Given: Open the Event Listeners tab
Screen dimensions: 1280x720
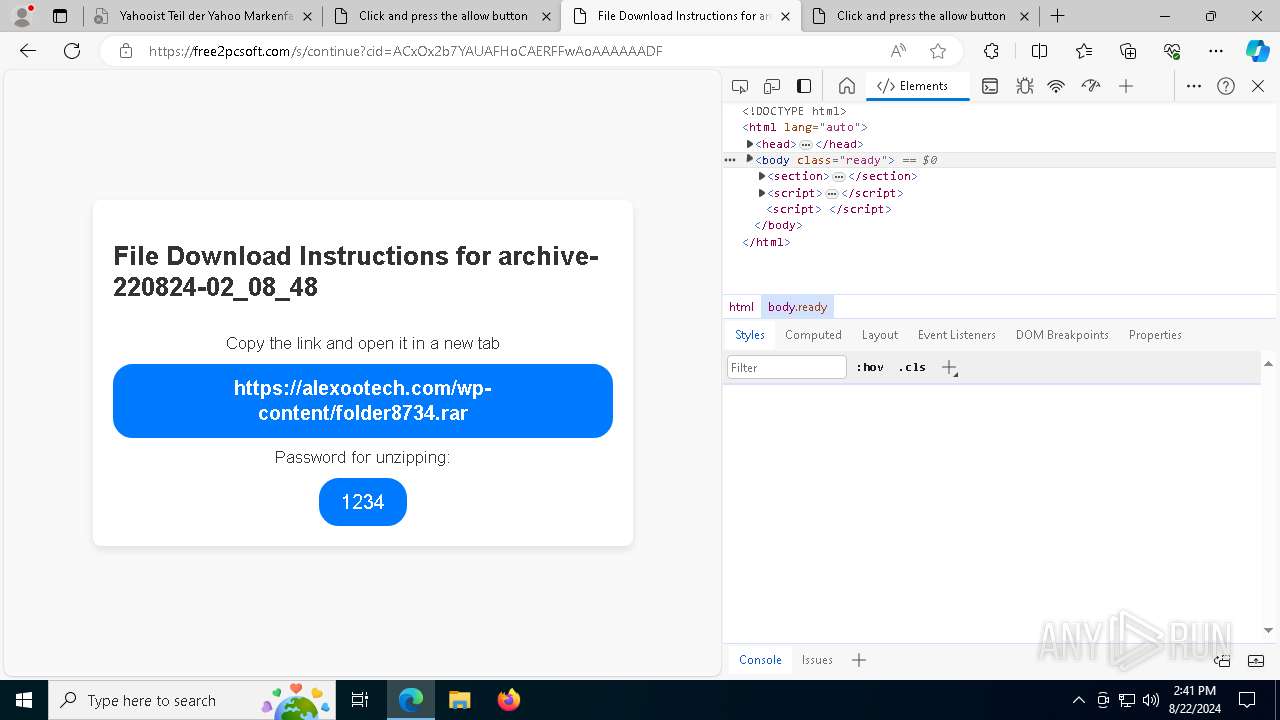Looking at the screenshot, I should tap(957, 335).
